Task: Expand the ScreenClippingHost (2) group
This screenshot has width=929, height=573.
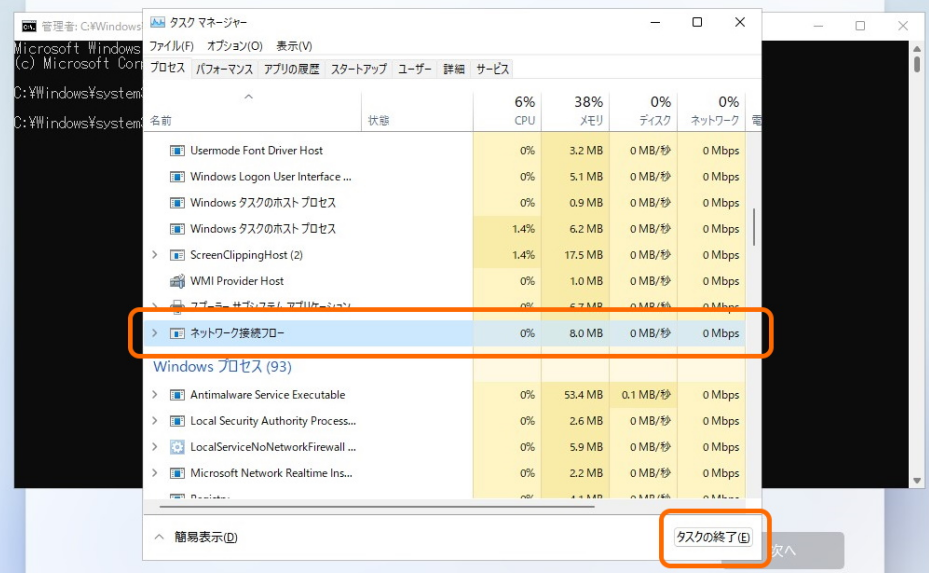Action: (x=155, y=255)
